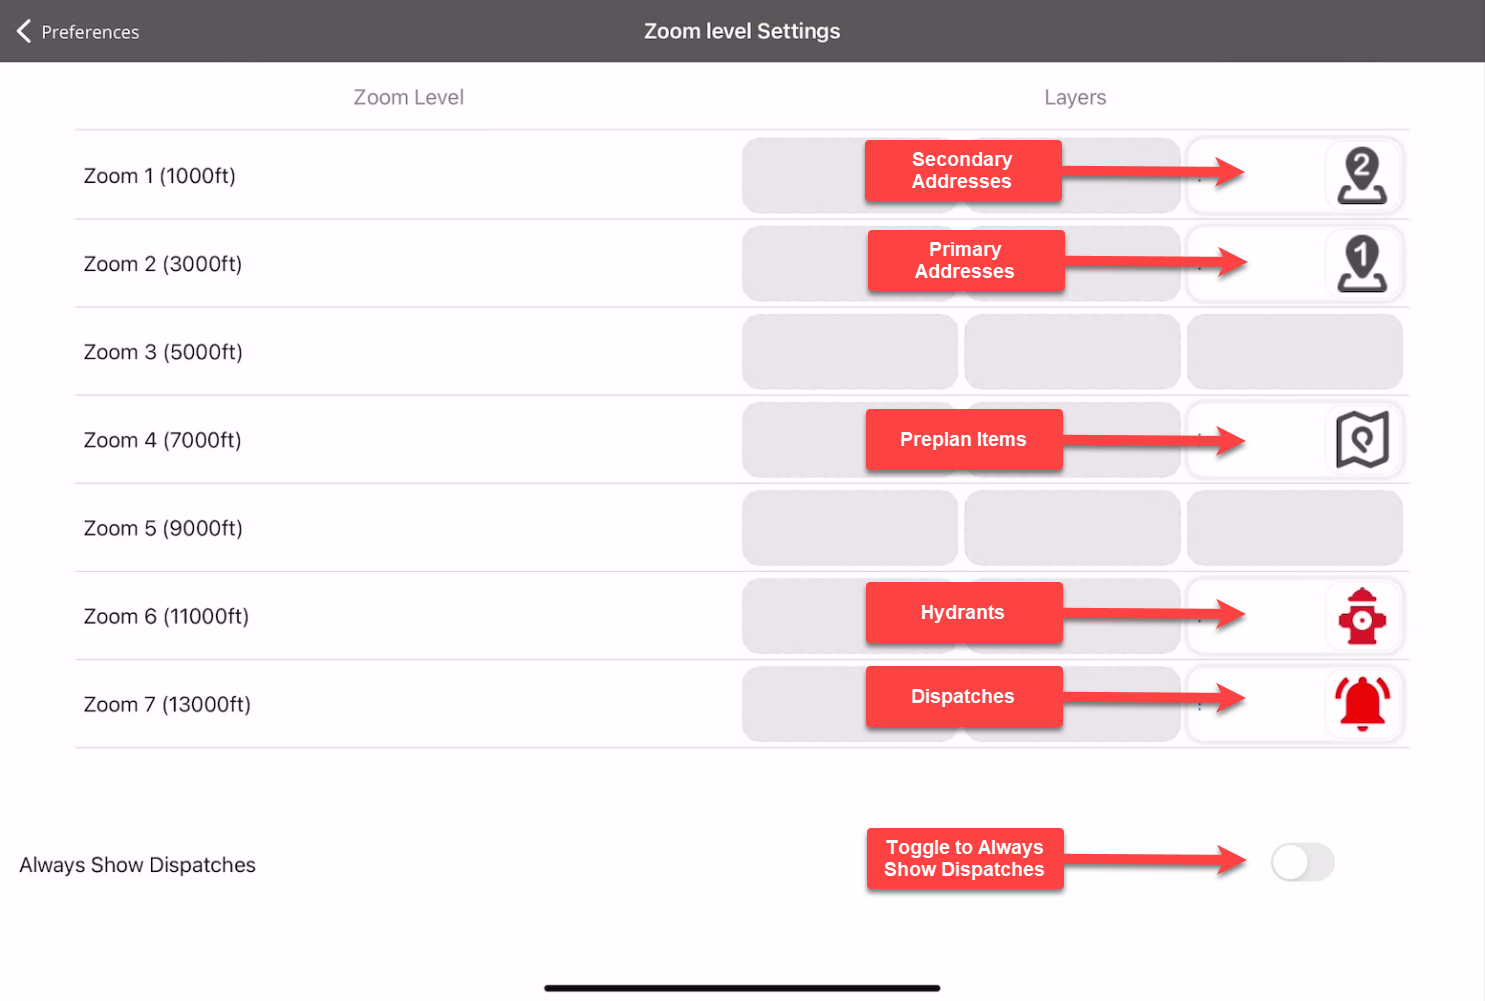Image resolution: width=1485 pixels, height=1001 pixels.
Task: Select the Zoom 1 (1000ft) row label
Action: [160, 176]
